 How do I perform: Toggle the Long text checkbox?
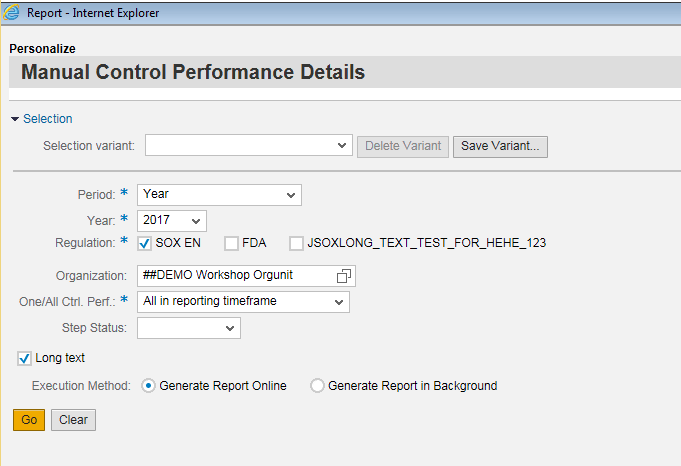tap(24, 359)
